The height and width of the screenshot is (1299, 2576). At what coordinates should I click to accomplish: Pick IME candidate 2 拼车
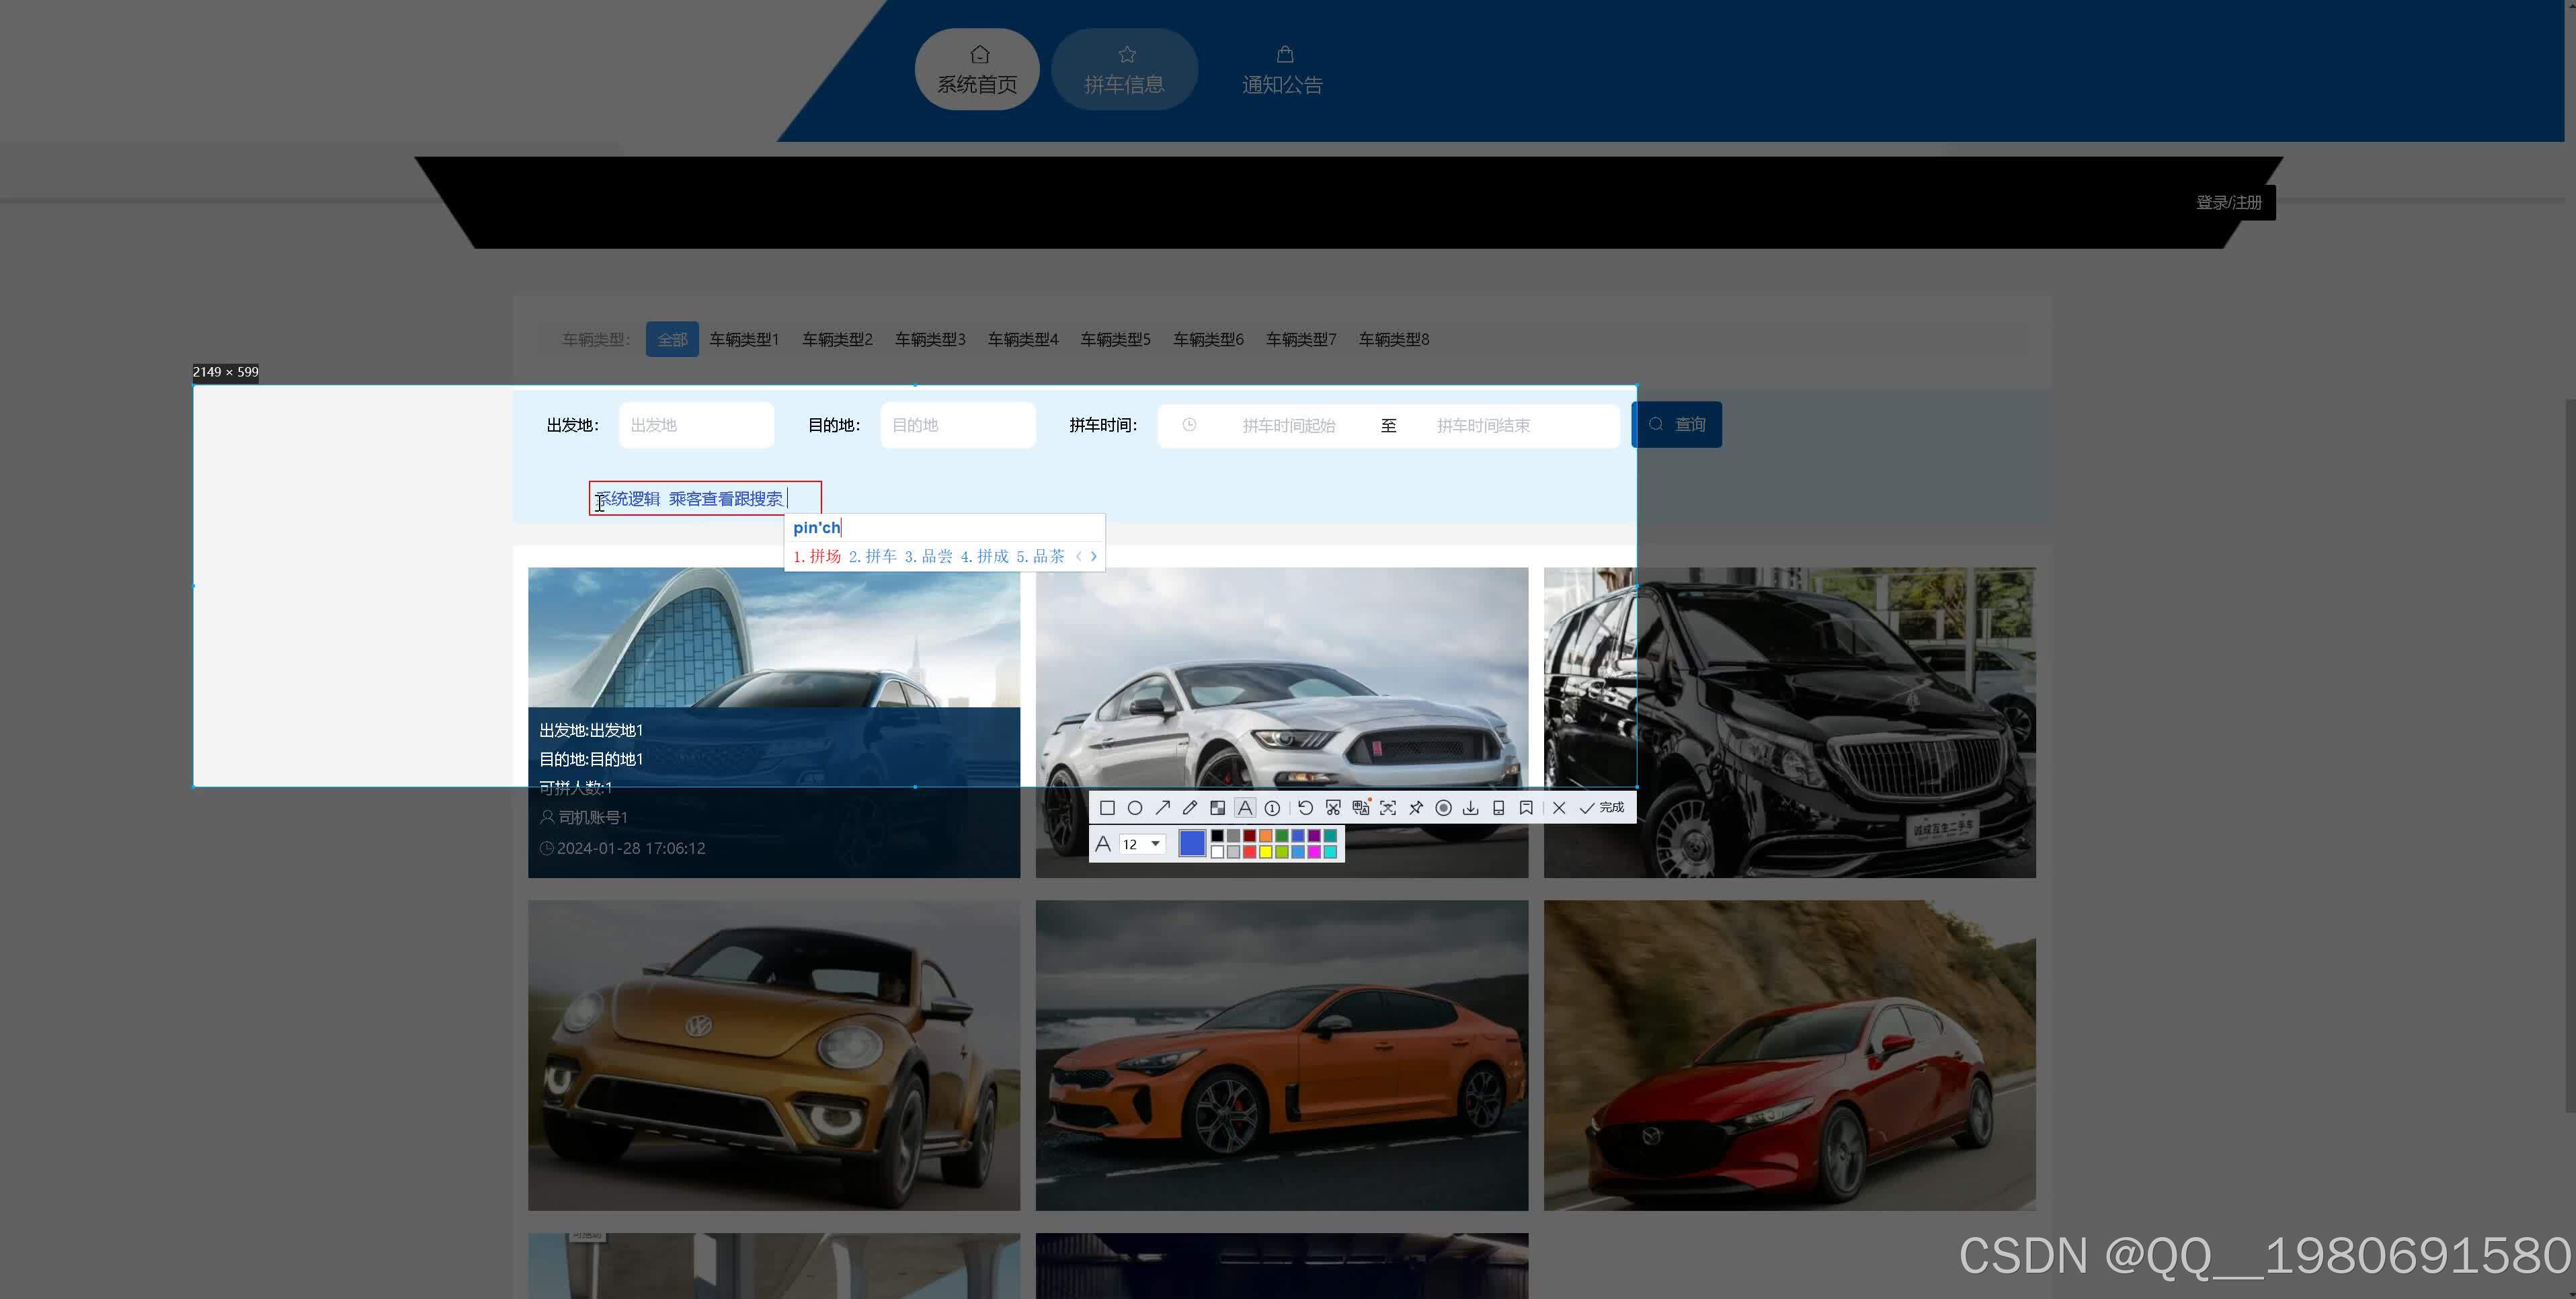(872, 556)
